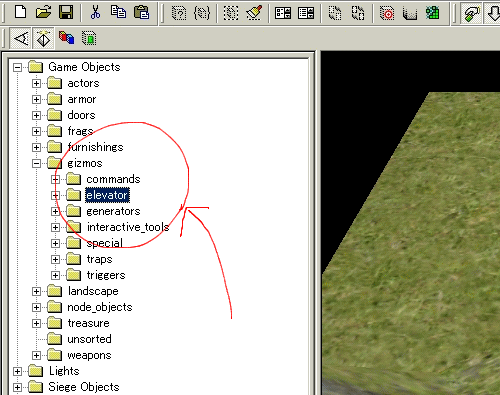Select the unsorted tree item
The image size is (500, 395).
pyautogui.click(x=89, y=339)
